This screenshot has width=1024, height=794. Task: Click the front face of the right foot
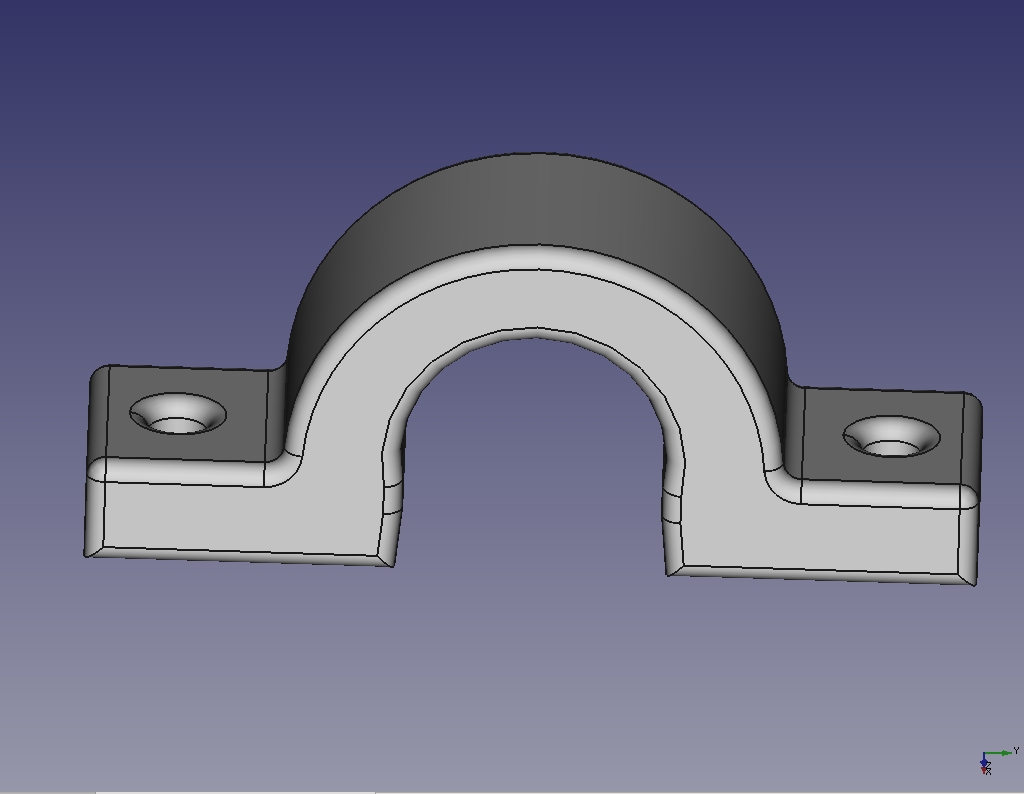pos(820,538)
